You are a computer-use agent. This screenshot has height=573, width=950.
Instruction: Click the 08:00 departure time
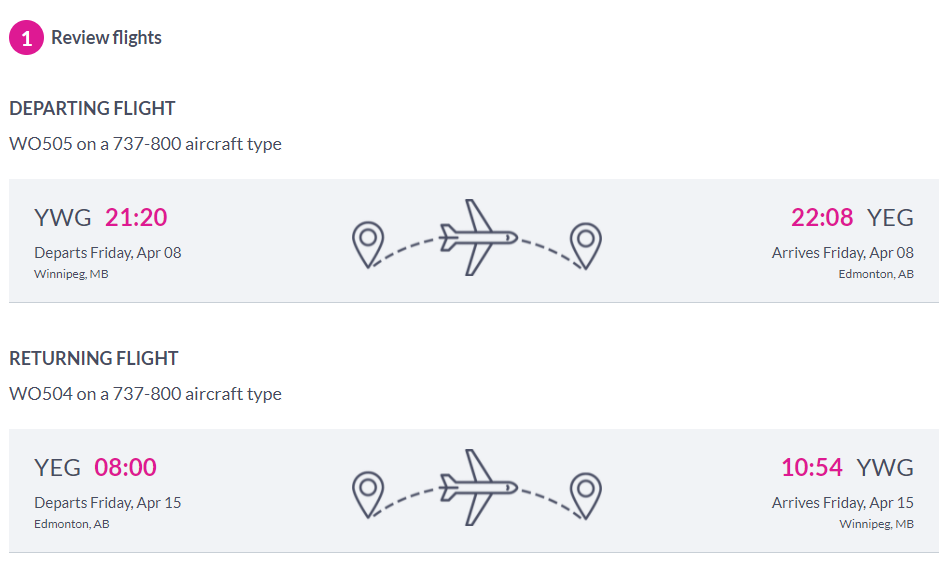point(126,467)
